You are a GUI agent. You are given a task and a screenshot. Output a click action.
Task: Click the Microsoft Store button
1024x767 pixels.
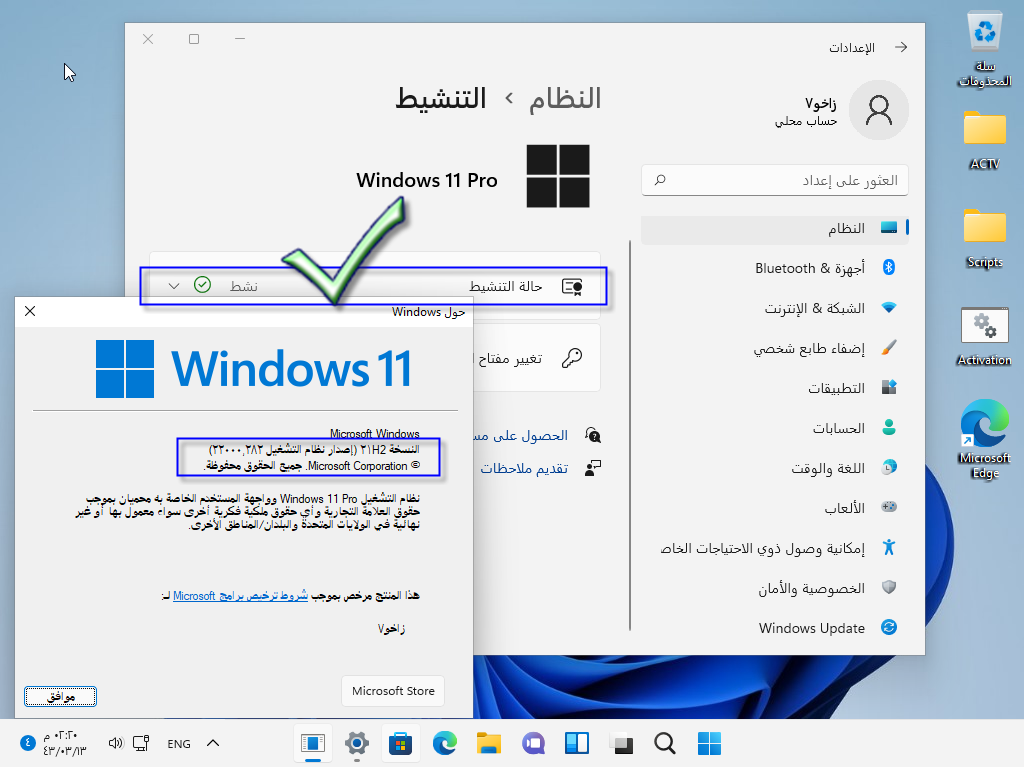pos(393,691)
